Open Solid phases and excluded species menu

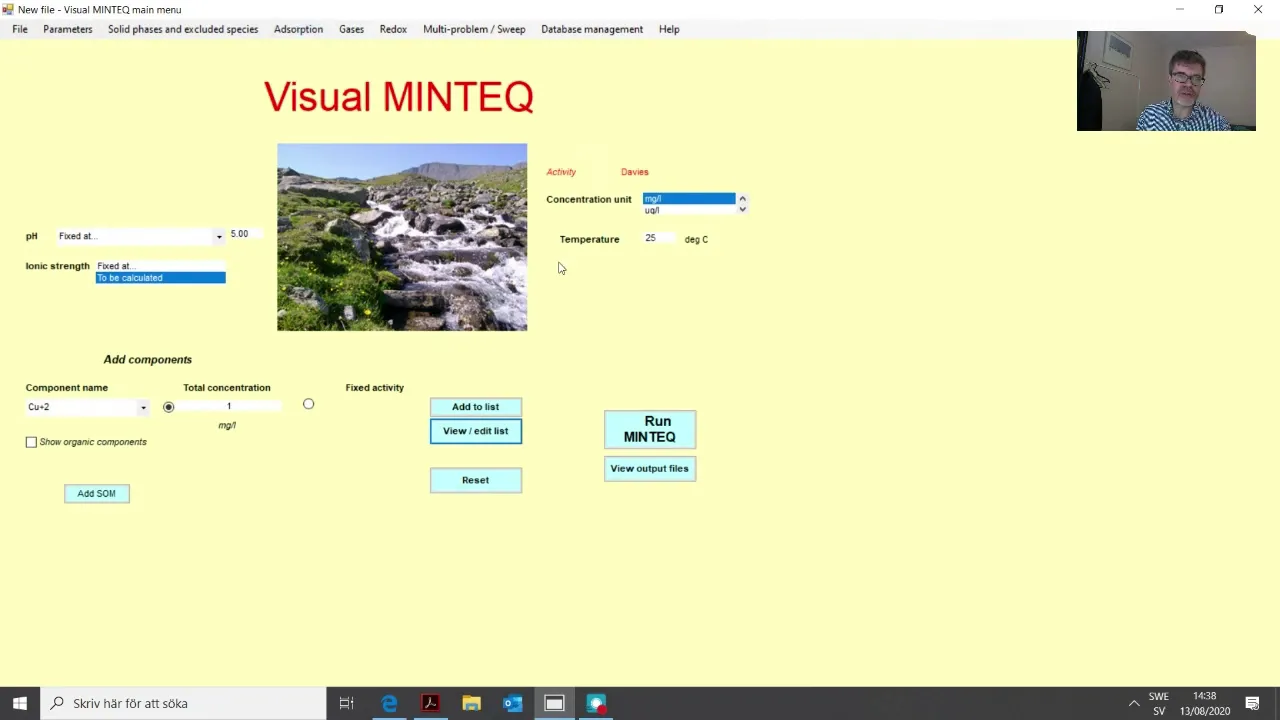point(183,29)
